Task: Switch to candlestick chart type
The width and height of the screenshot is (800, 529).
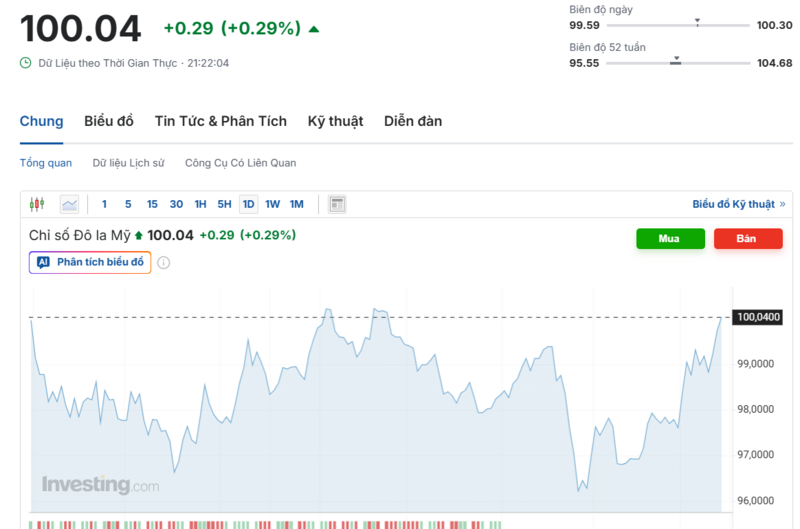Action: click(x=37, y=204)
